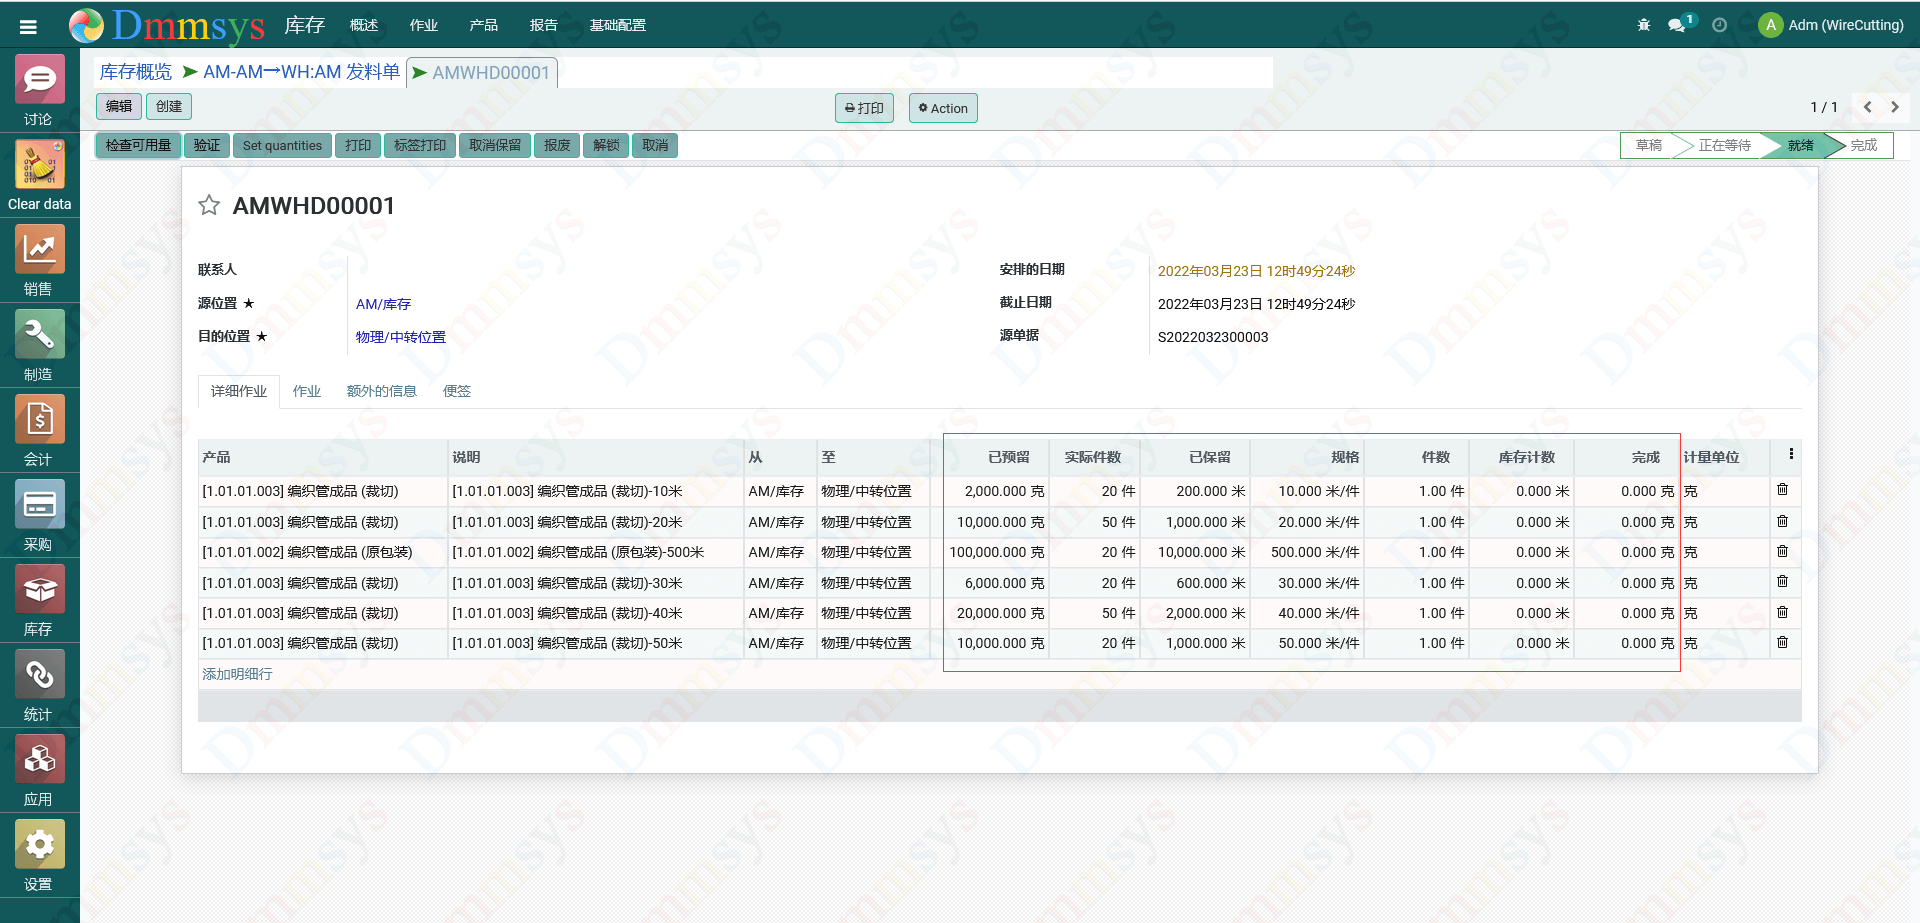Open the 打印 print dropdown
This screenshot has width=1920, height=923.
point(864,108)
